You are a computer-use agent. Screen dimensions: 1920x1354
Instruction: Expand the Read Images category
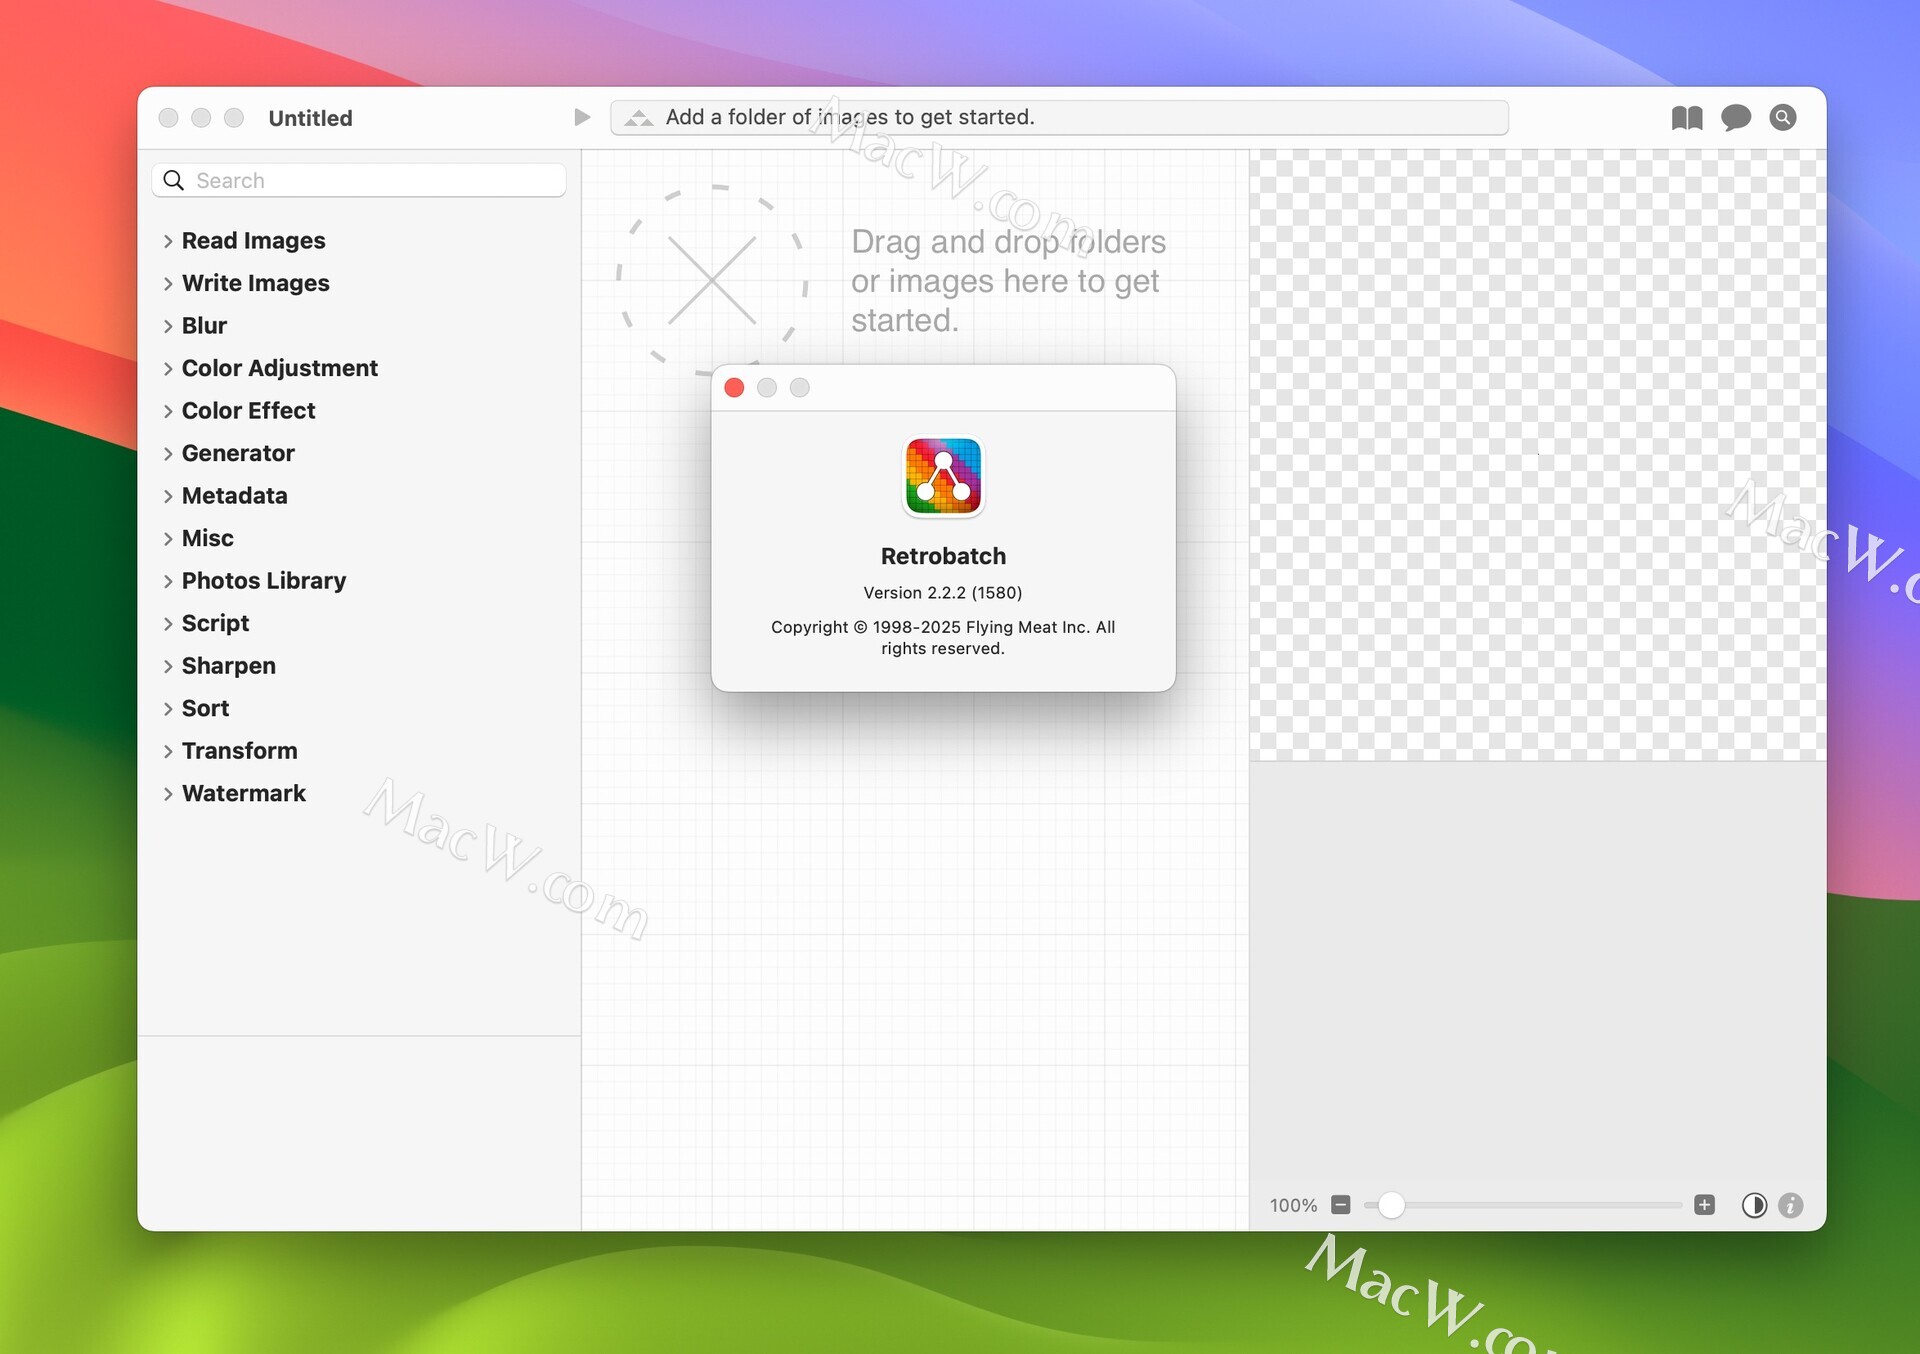tap(168, 241)
